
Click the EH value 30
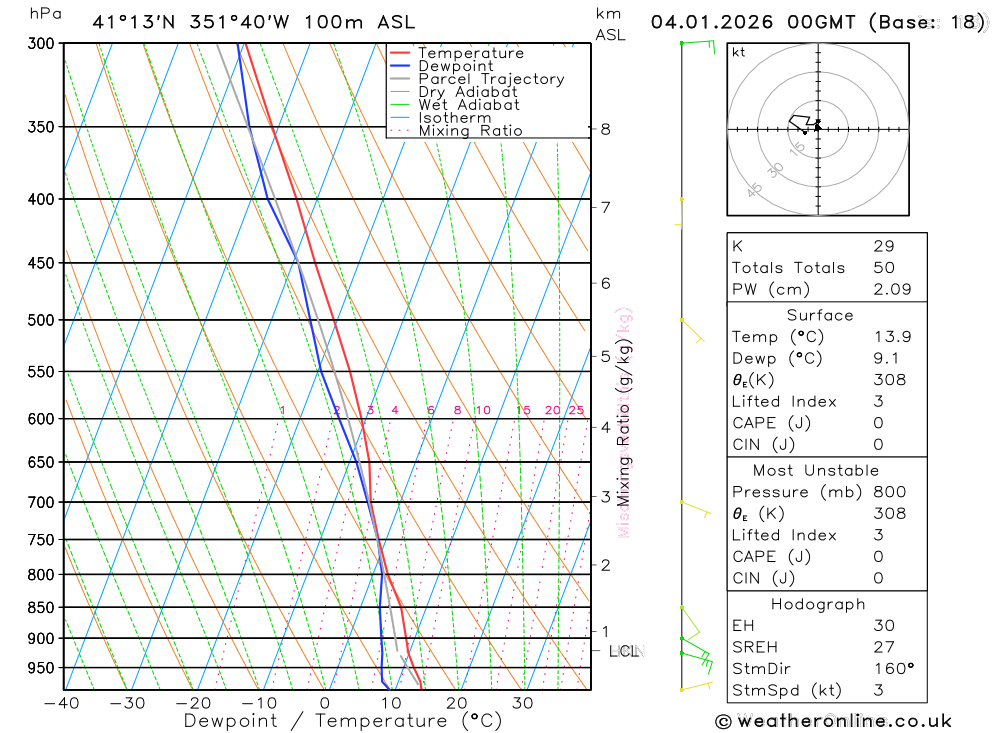coord(884,626)
